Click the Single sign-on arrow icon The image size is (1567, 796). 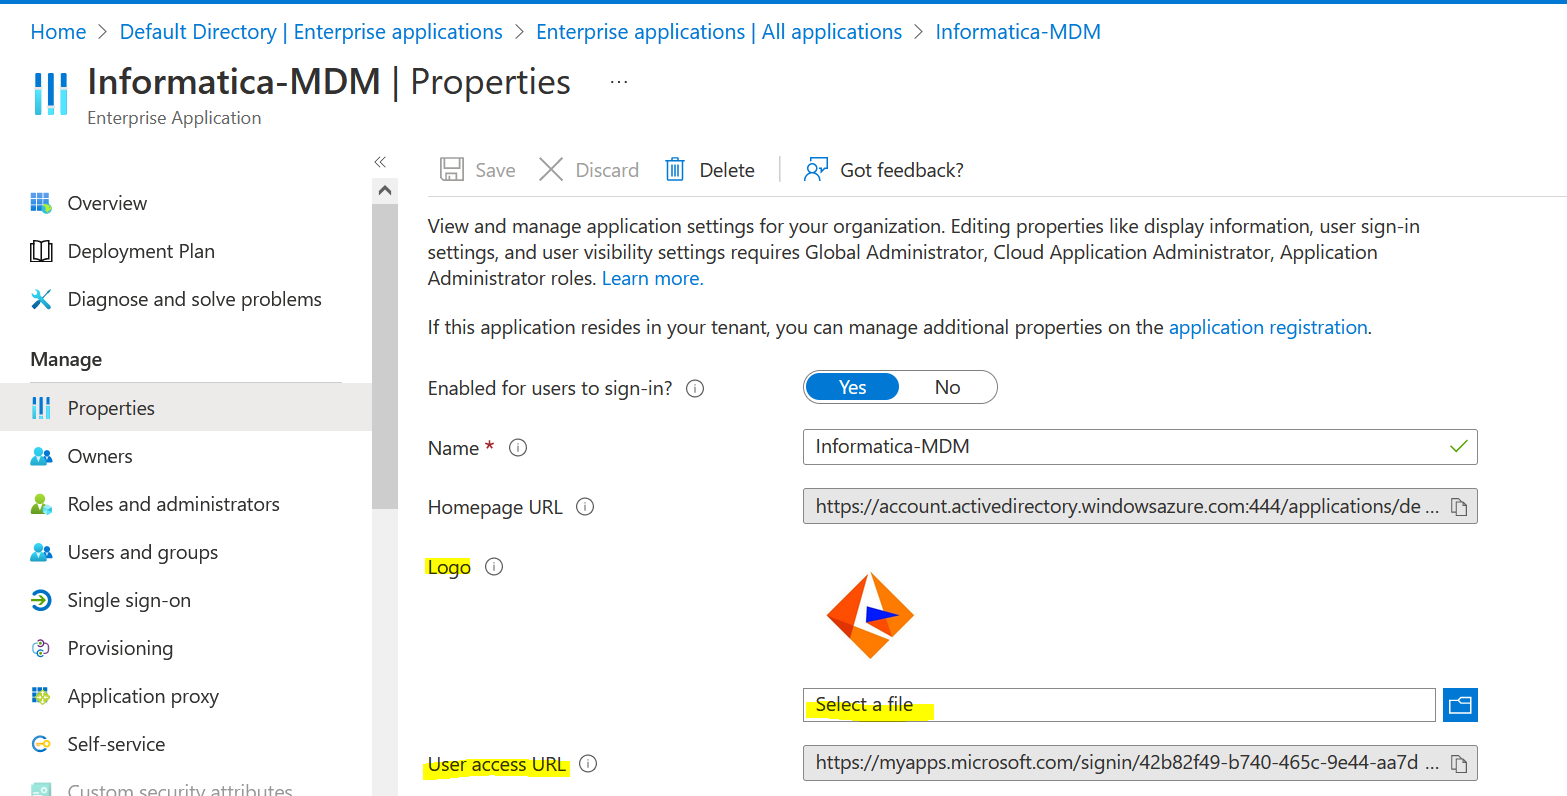pyautogui.click(x=41, y=600)
